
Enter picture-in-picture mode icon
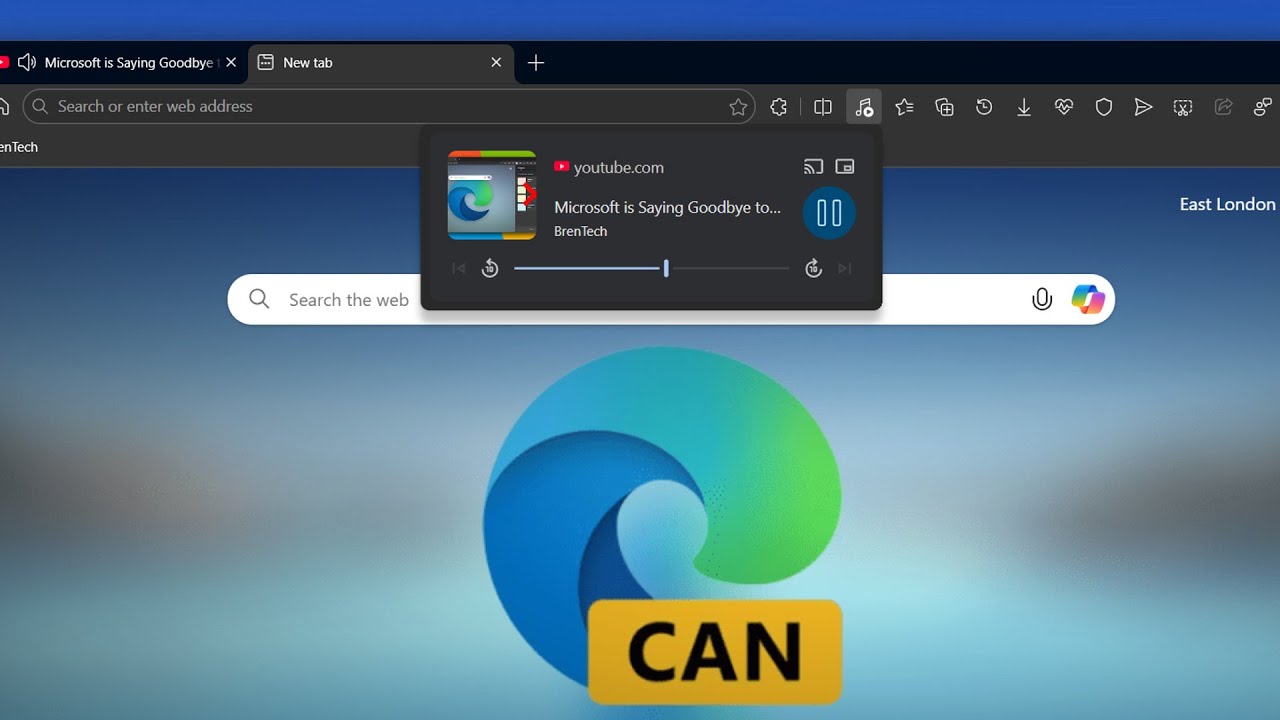point(845,167)
